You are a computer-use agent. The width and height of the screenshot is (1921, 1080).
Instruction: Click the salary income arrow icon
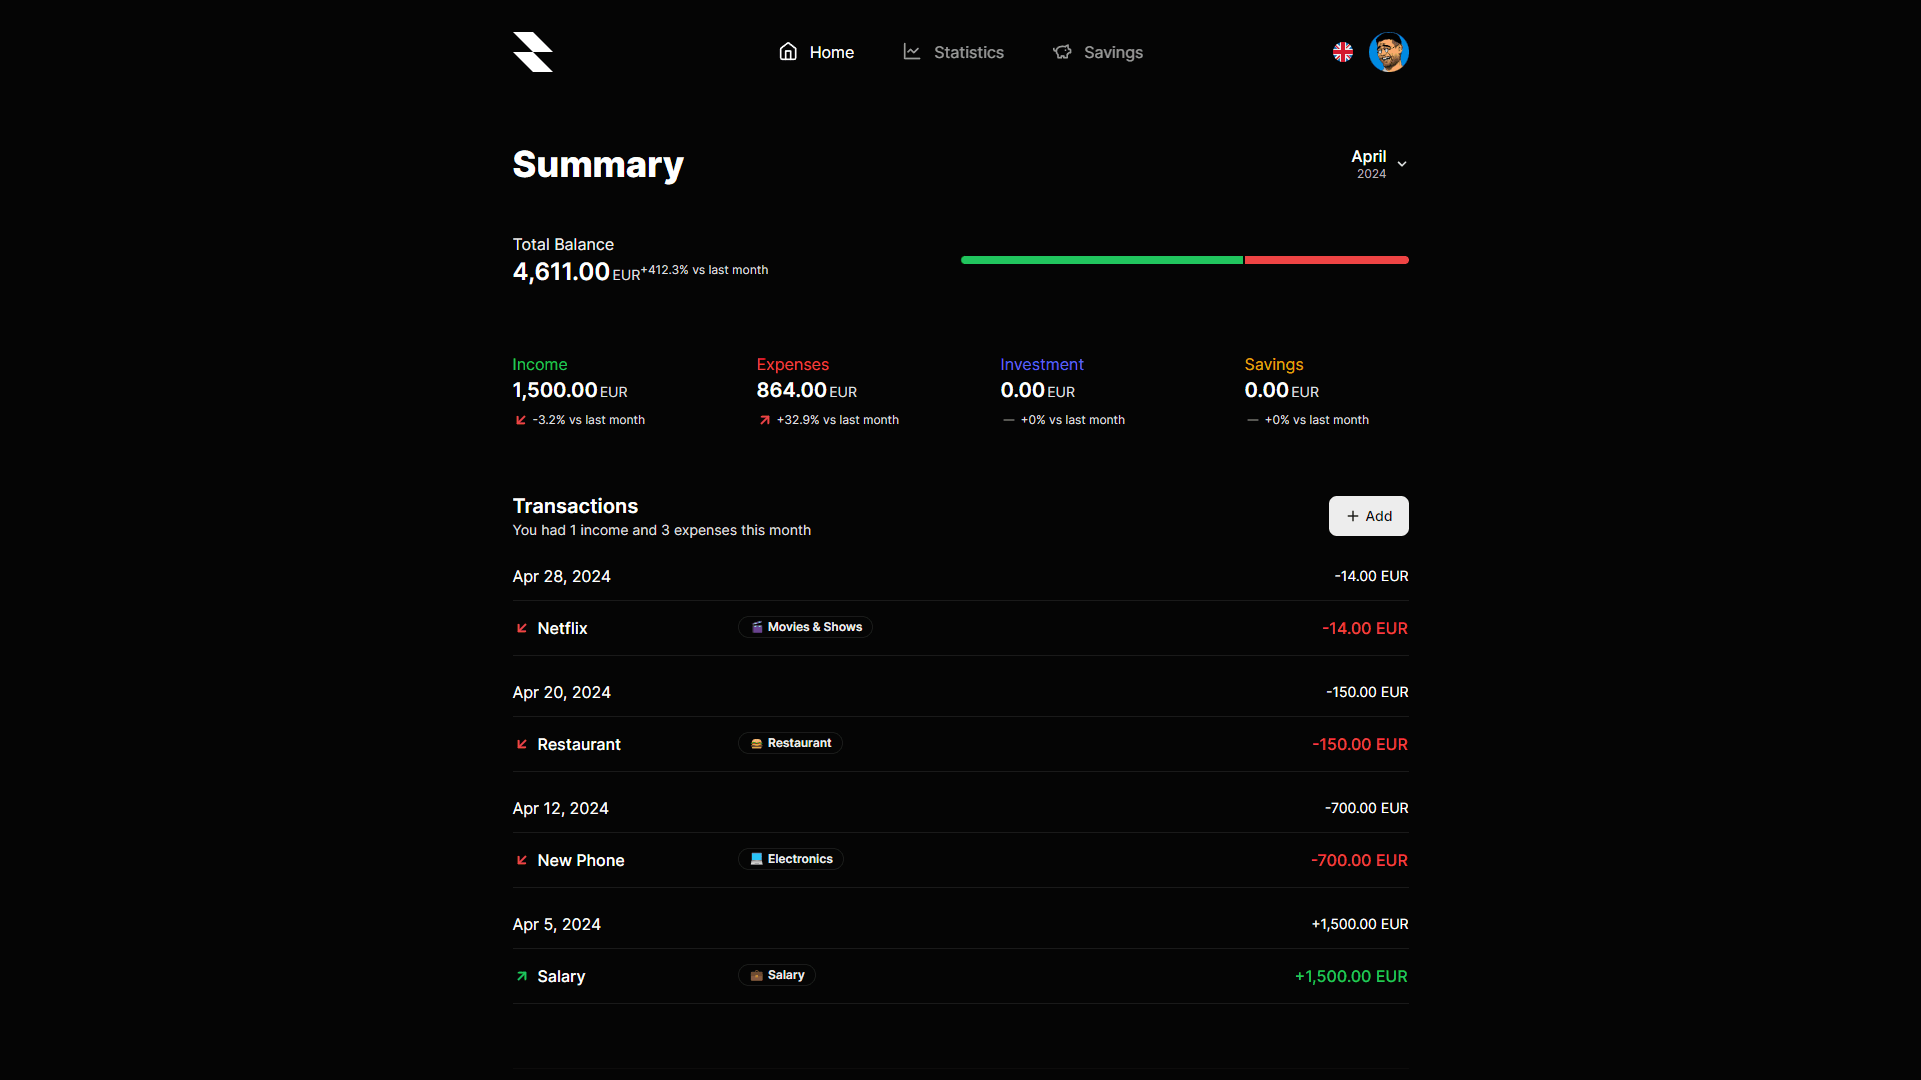click(x=521, y=976)
